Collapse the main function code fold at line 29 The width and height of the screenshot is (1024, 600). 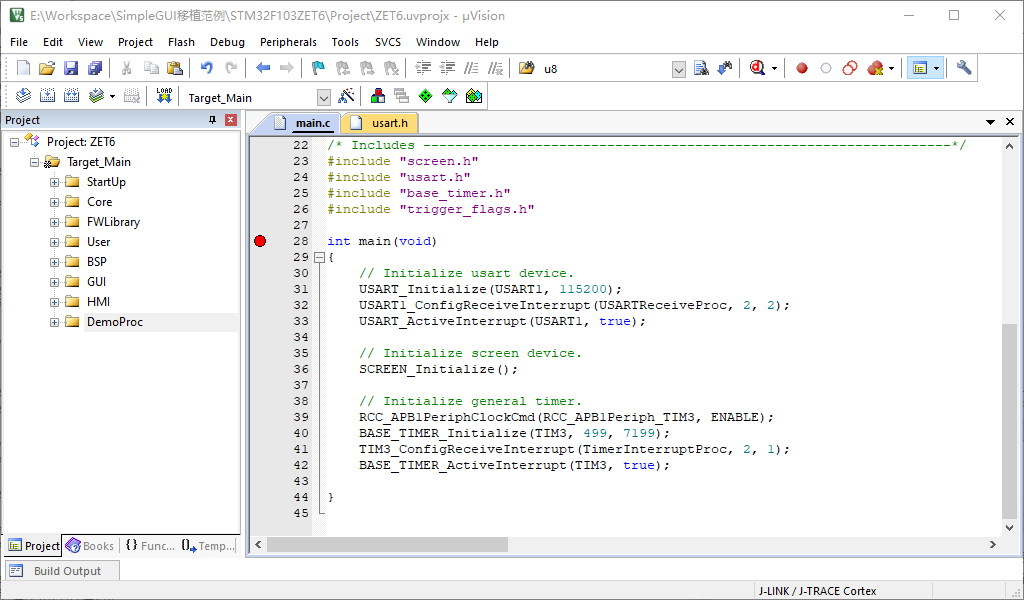coord(319,258)
